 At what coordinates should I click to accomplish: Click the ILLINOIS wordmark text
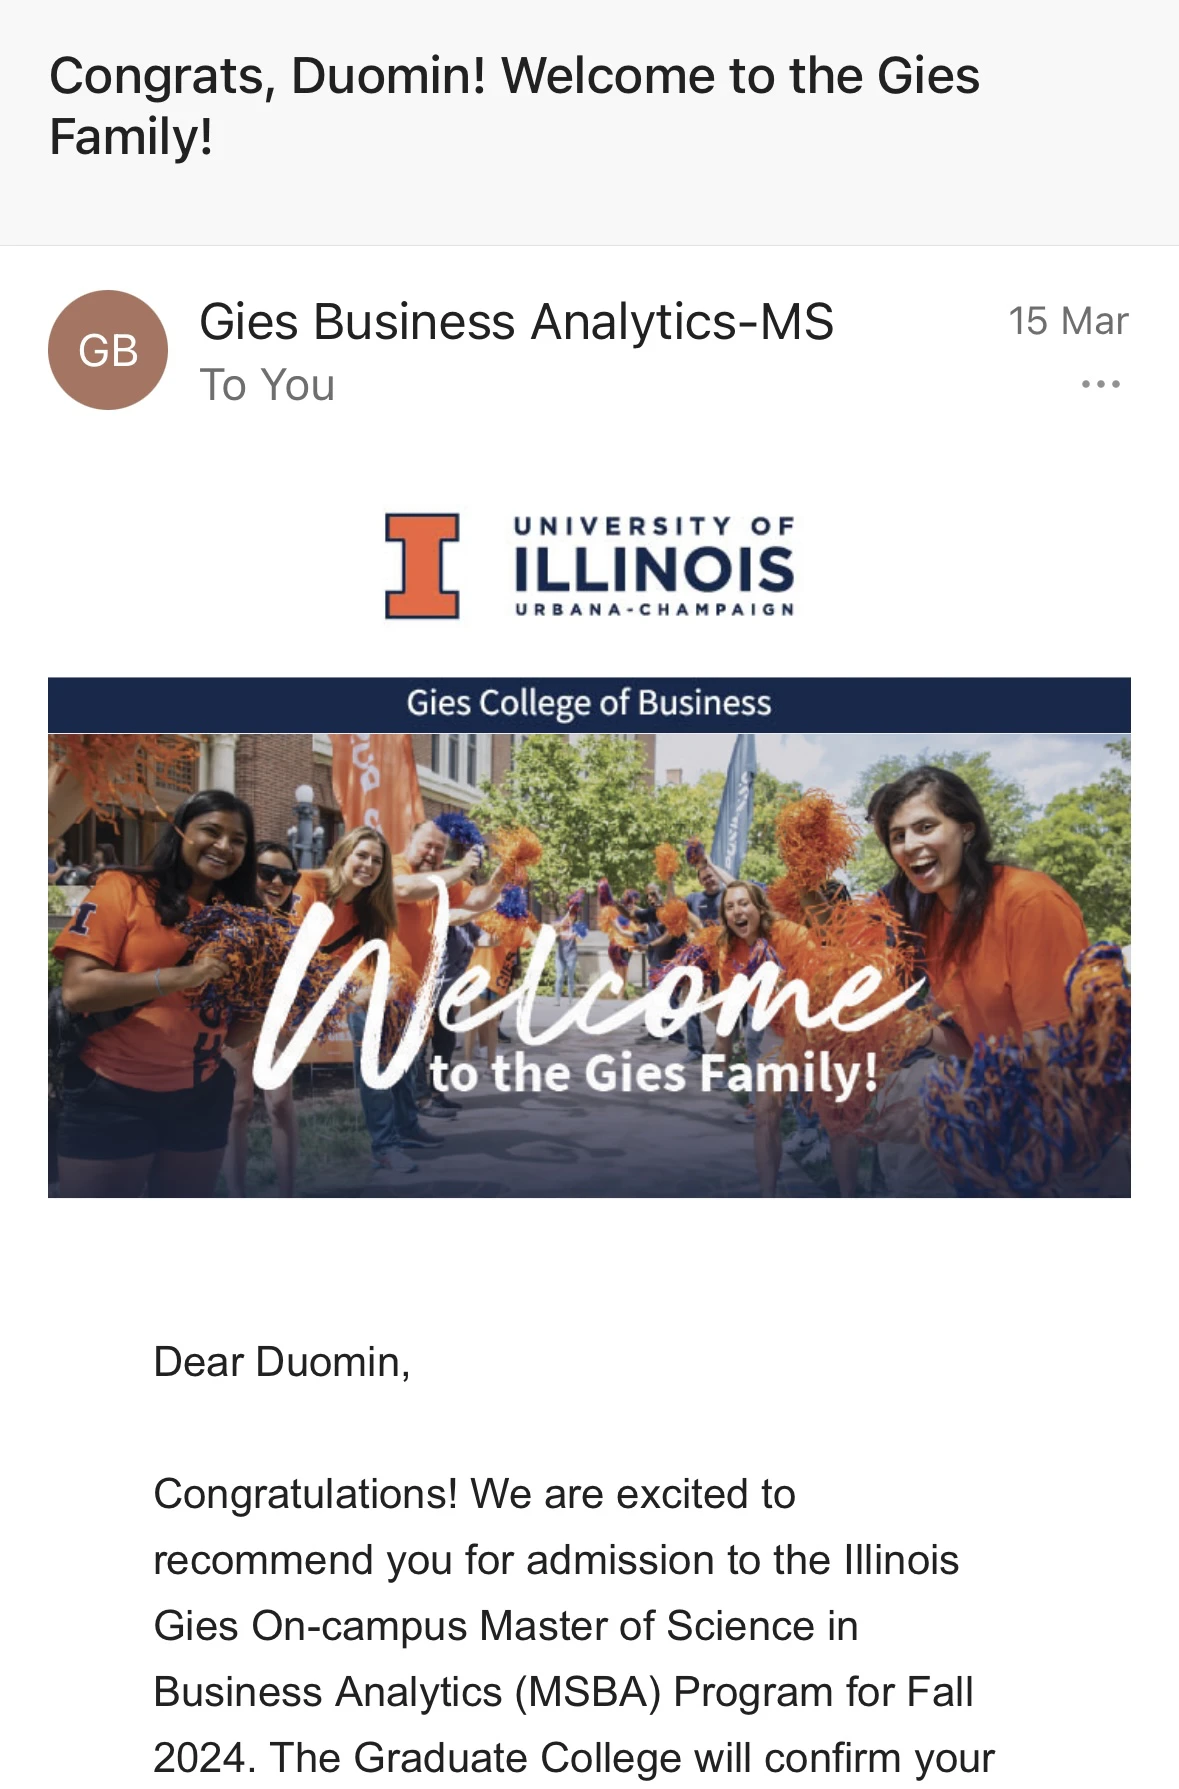point(654,569)
